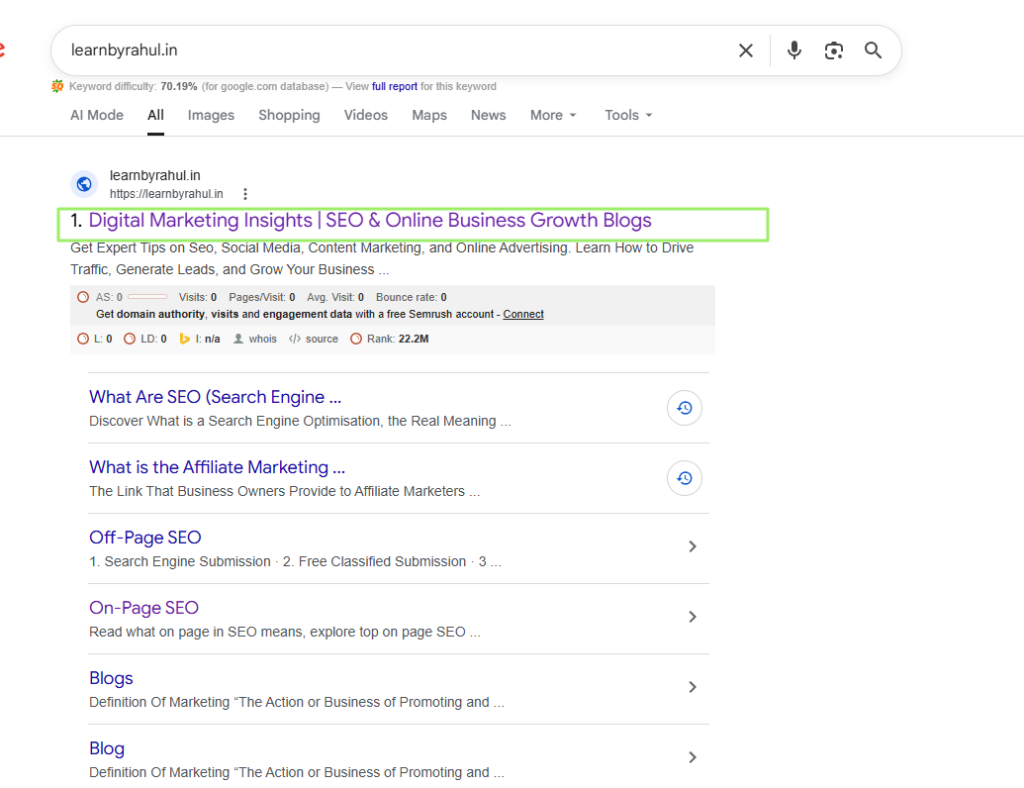Start voice search with microphone icon

coord(794,51)
